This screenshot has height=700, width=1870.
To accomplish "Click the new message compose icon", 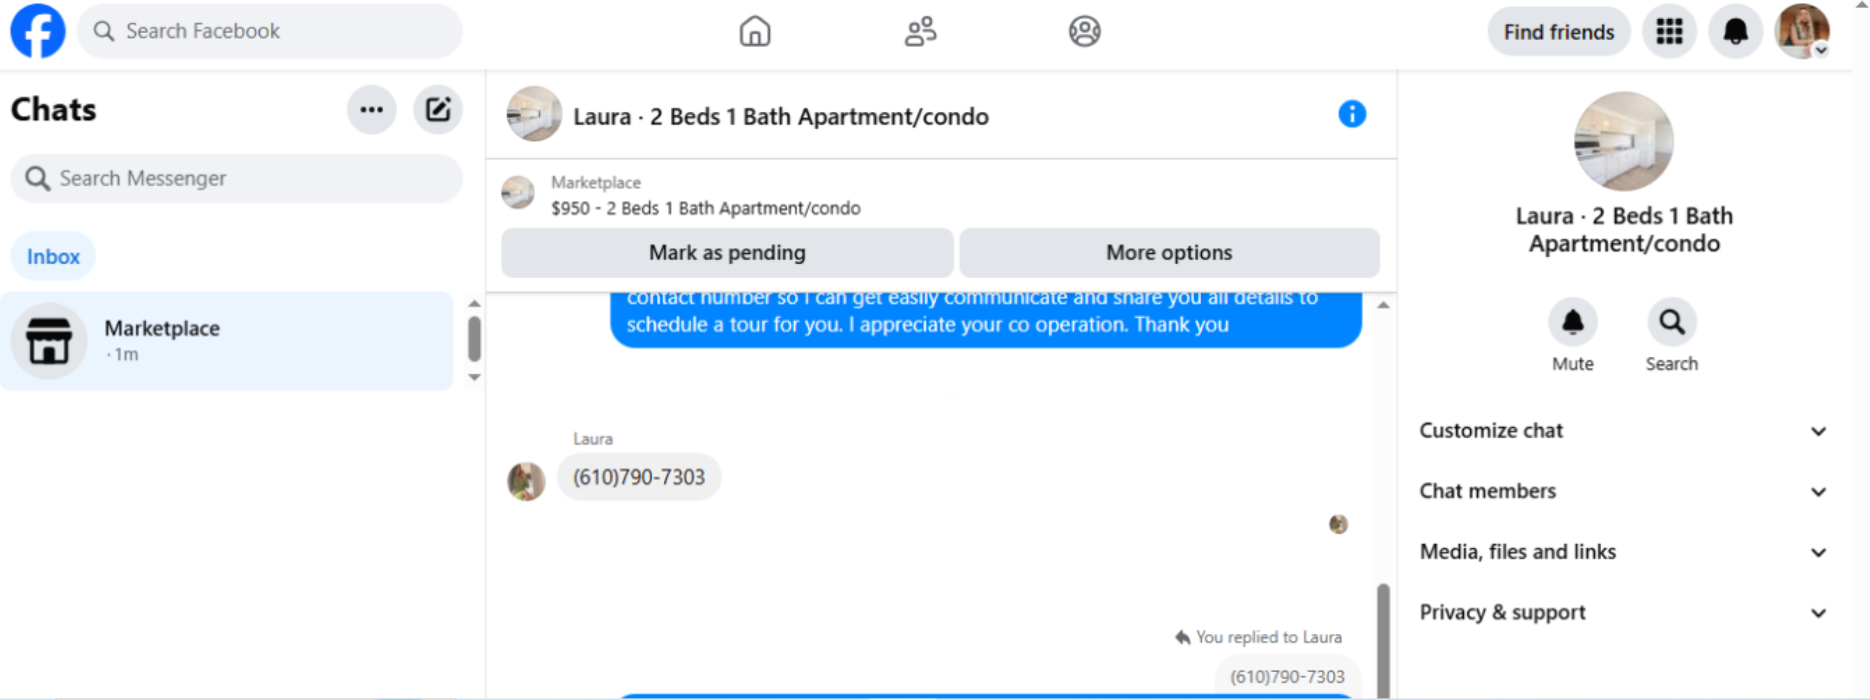I will [438, 110].
